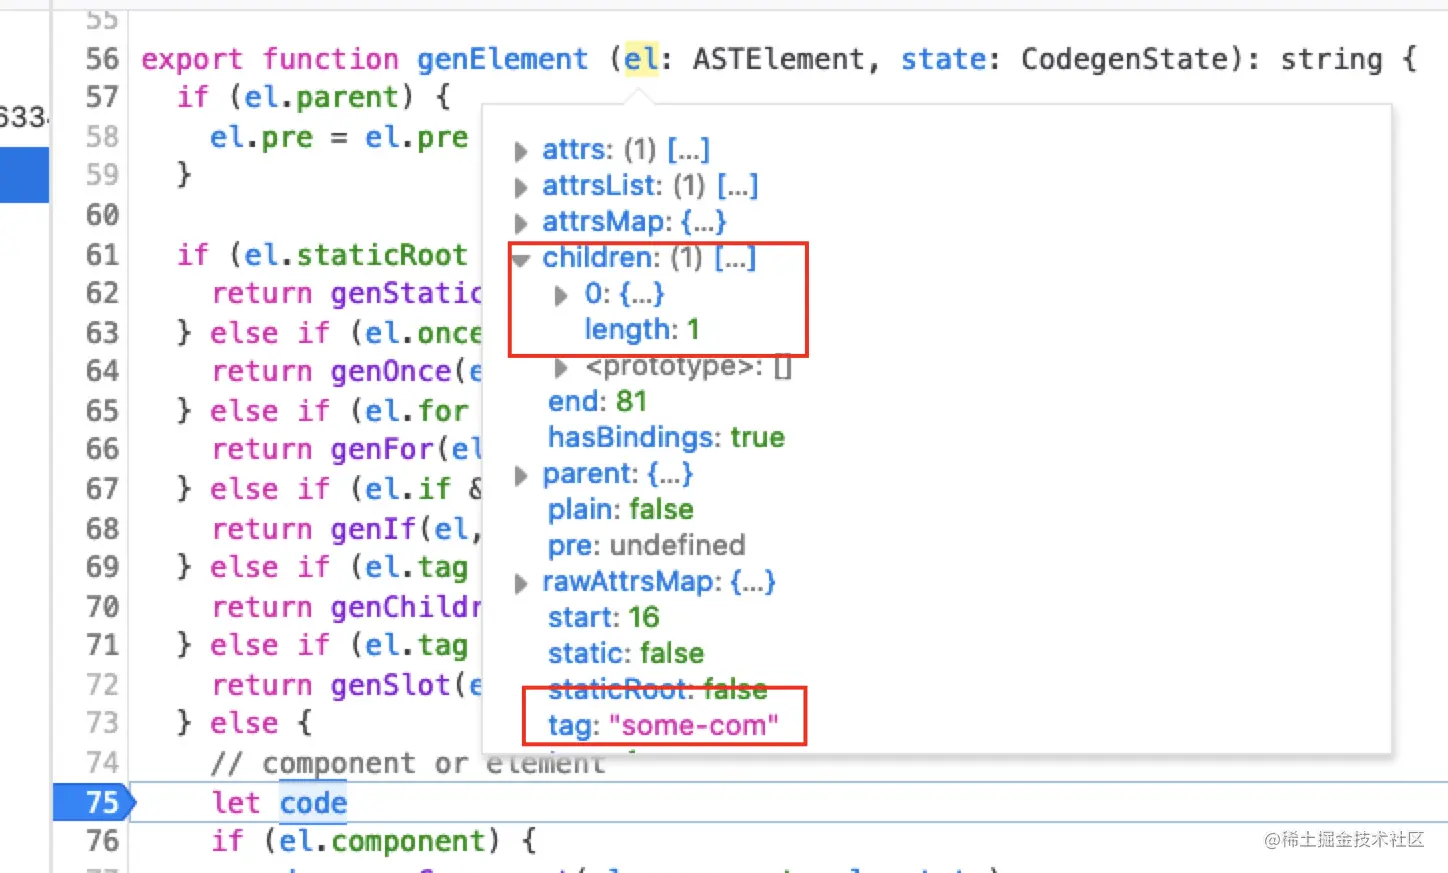Select the 'staticRoot: false' property row
This screenshot has height=873, width=1448.
point(657,689)
